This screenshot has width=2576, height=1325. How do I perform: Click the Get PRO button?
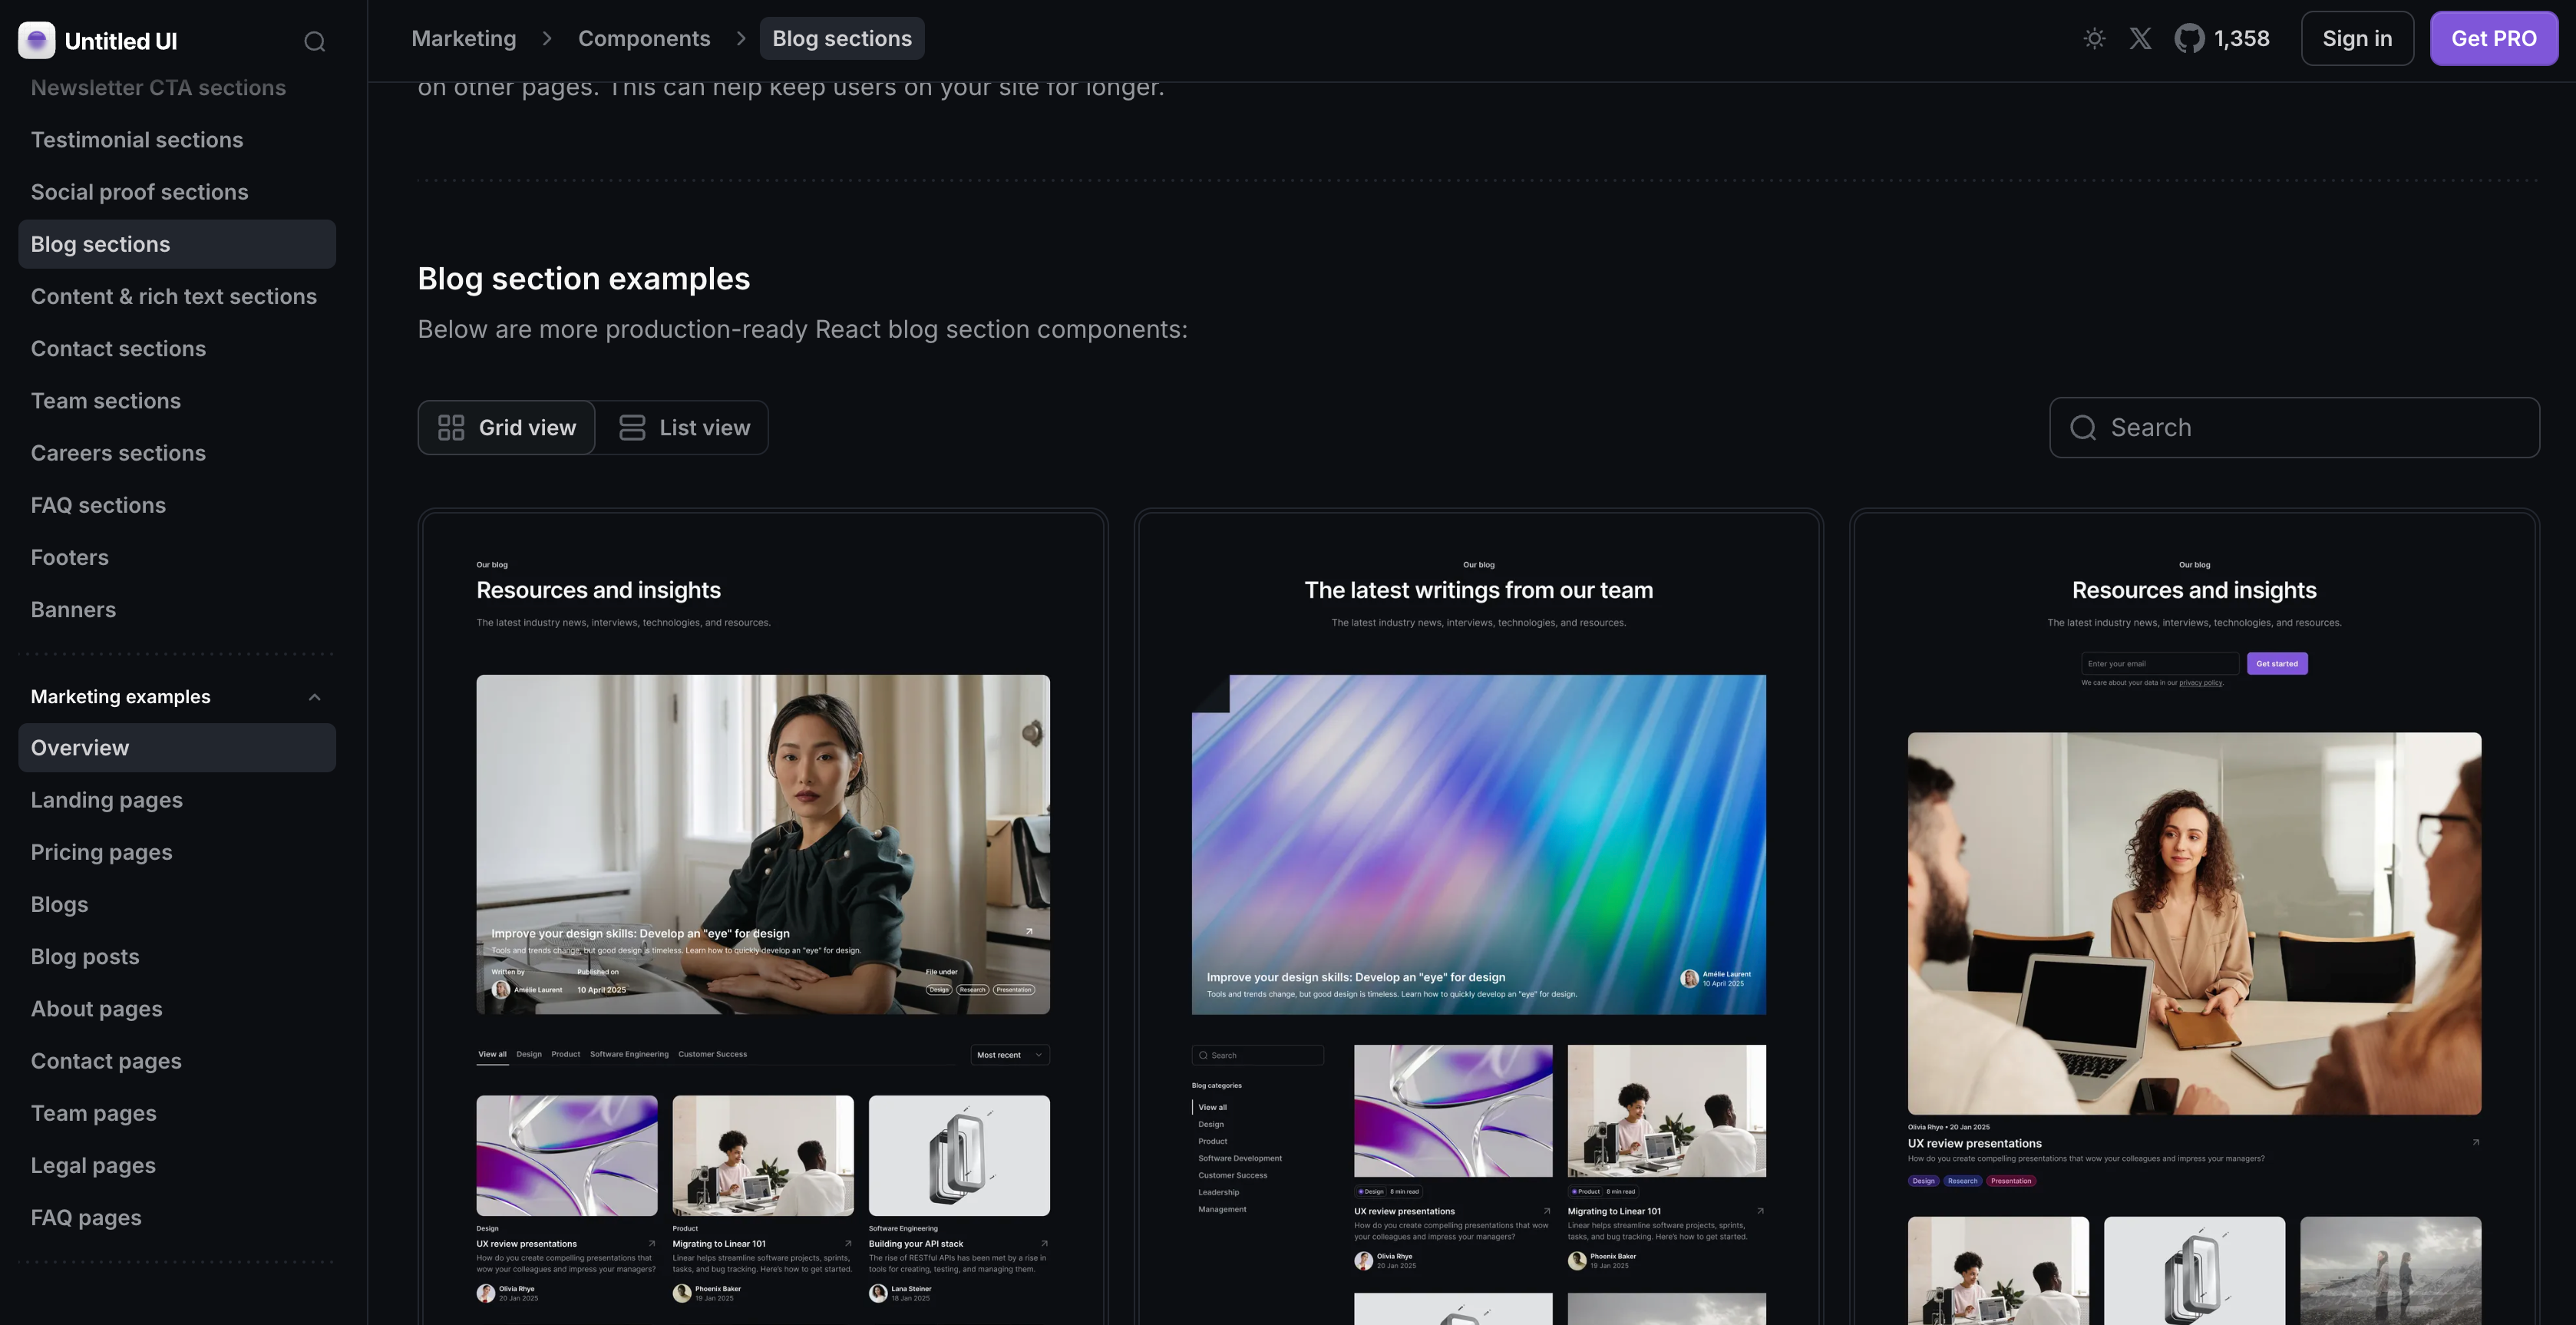tap(2493, 39)
